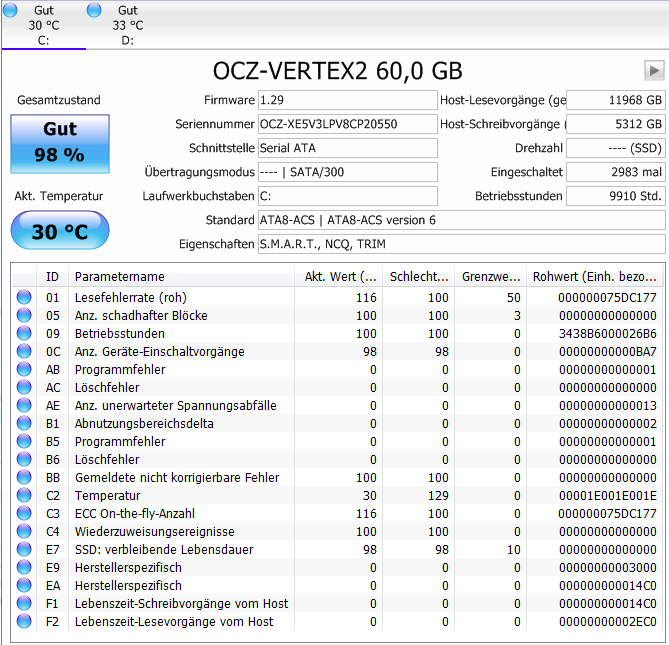Select Gemeldete nicht korrigierbare Fehler parameter name
Viewport: 669px width, 645px height.
click(177, 477)
